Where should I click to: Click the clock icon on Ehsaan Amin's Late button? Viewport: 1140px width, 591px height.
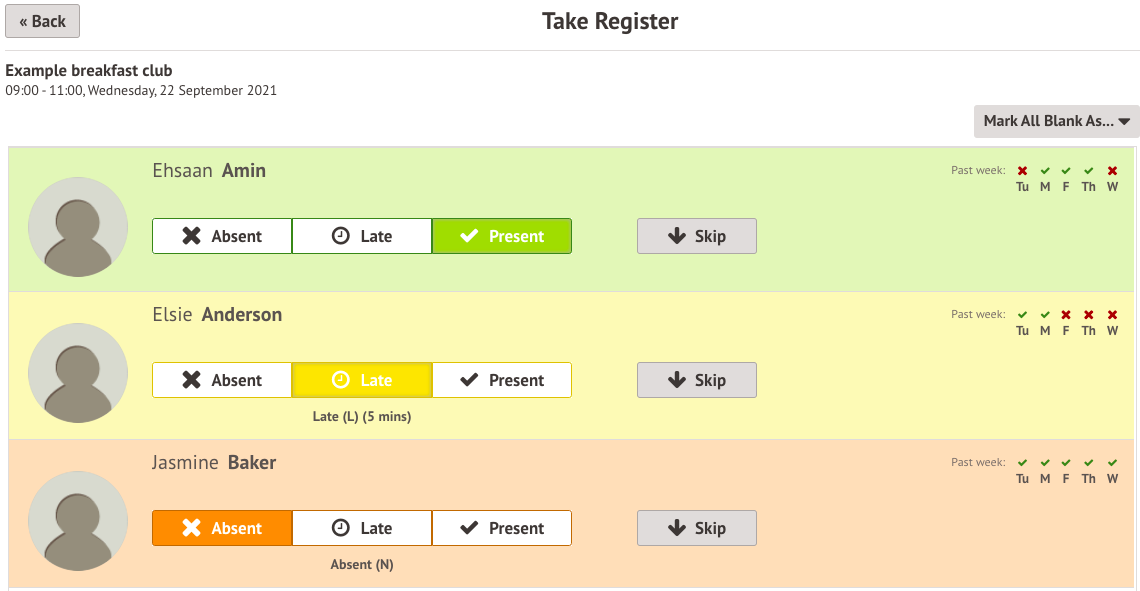(340, 236)
